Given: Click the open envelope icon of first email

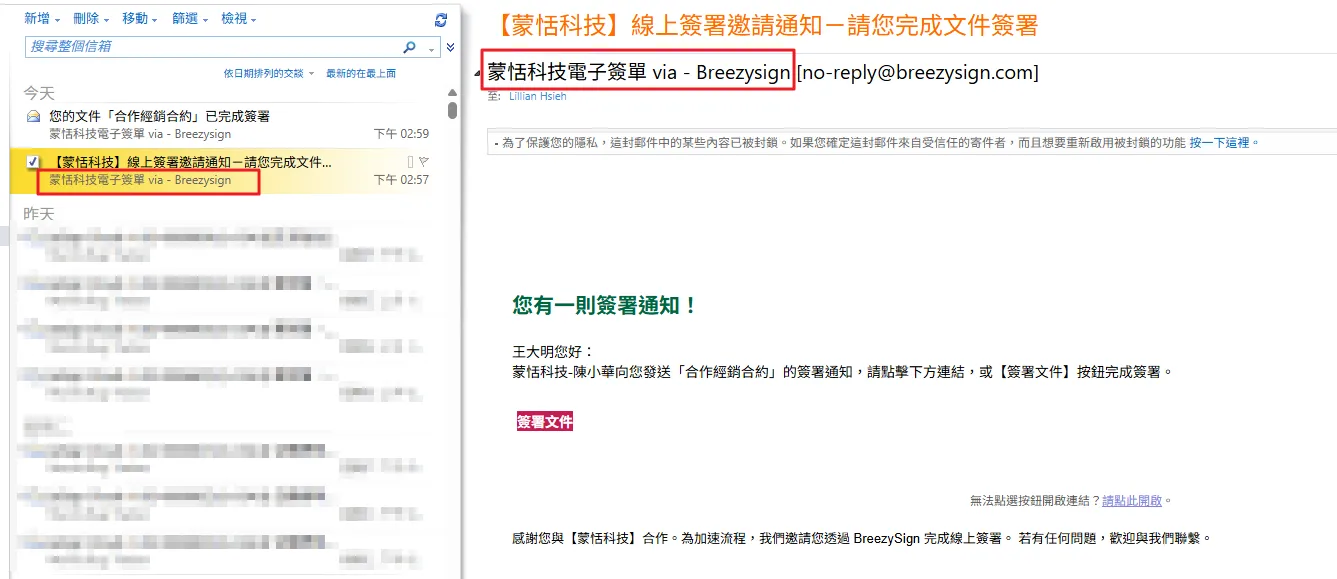Looking at the screenshot, I should [x=33, y=117].
